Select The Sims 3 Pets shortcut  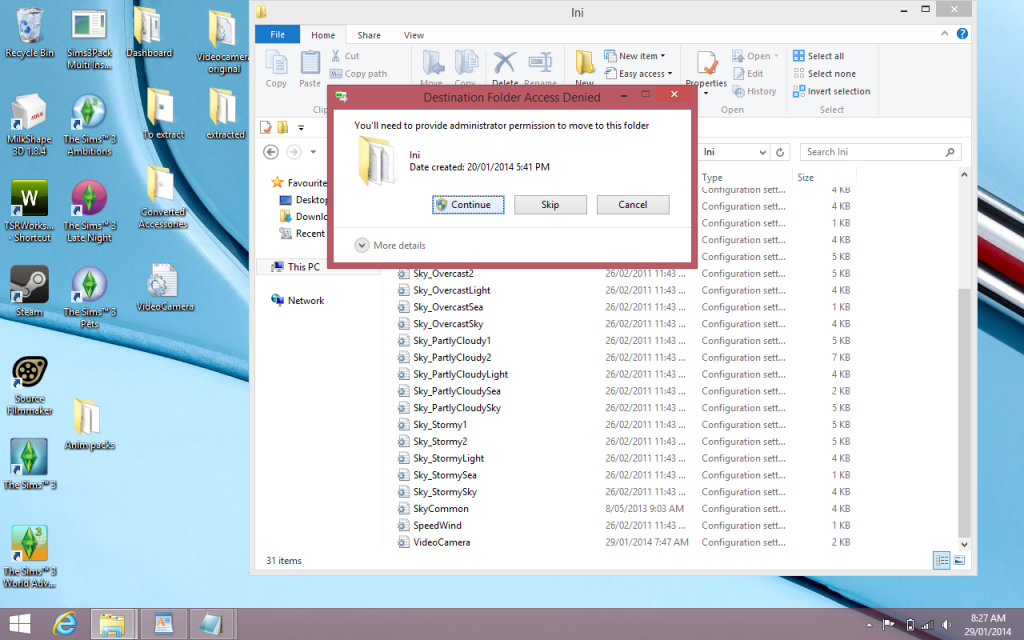tap(89, 297)
